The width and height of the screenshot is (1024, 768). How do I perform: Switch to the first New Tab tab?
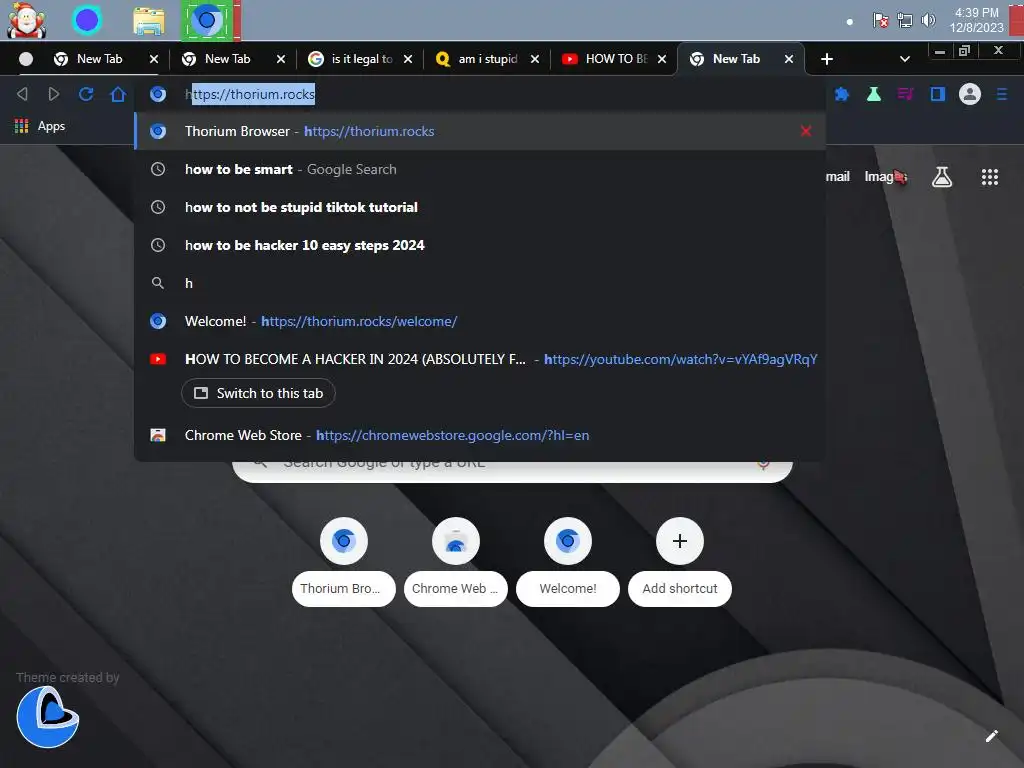(98, 59)
